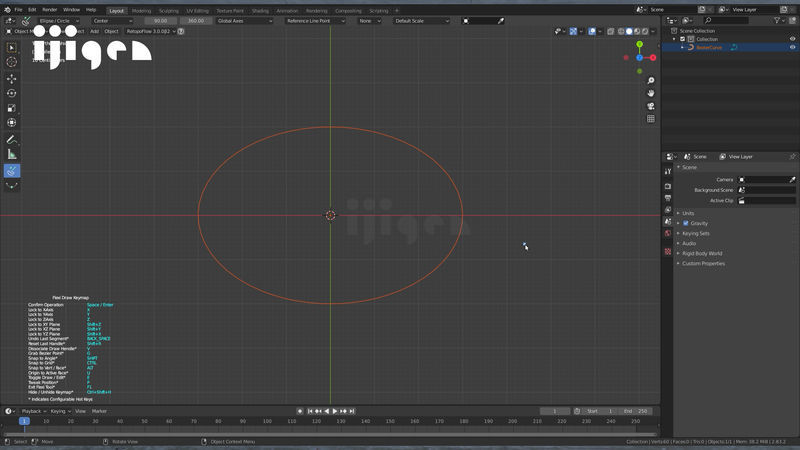
Task: Click the Blender logo icon
Action: click(x=7, y=10)
